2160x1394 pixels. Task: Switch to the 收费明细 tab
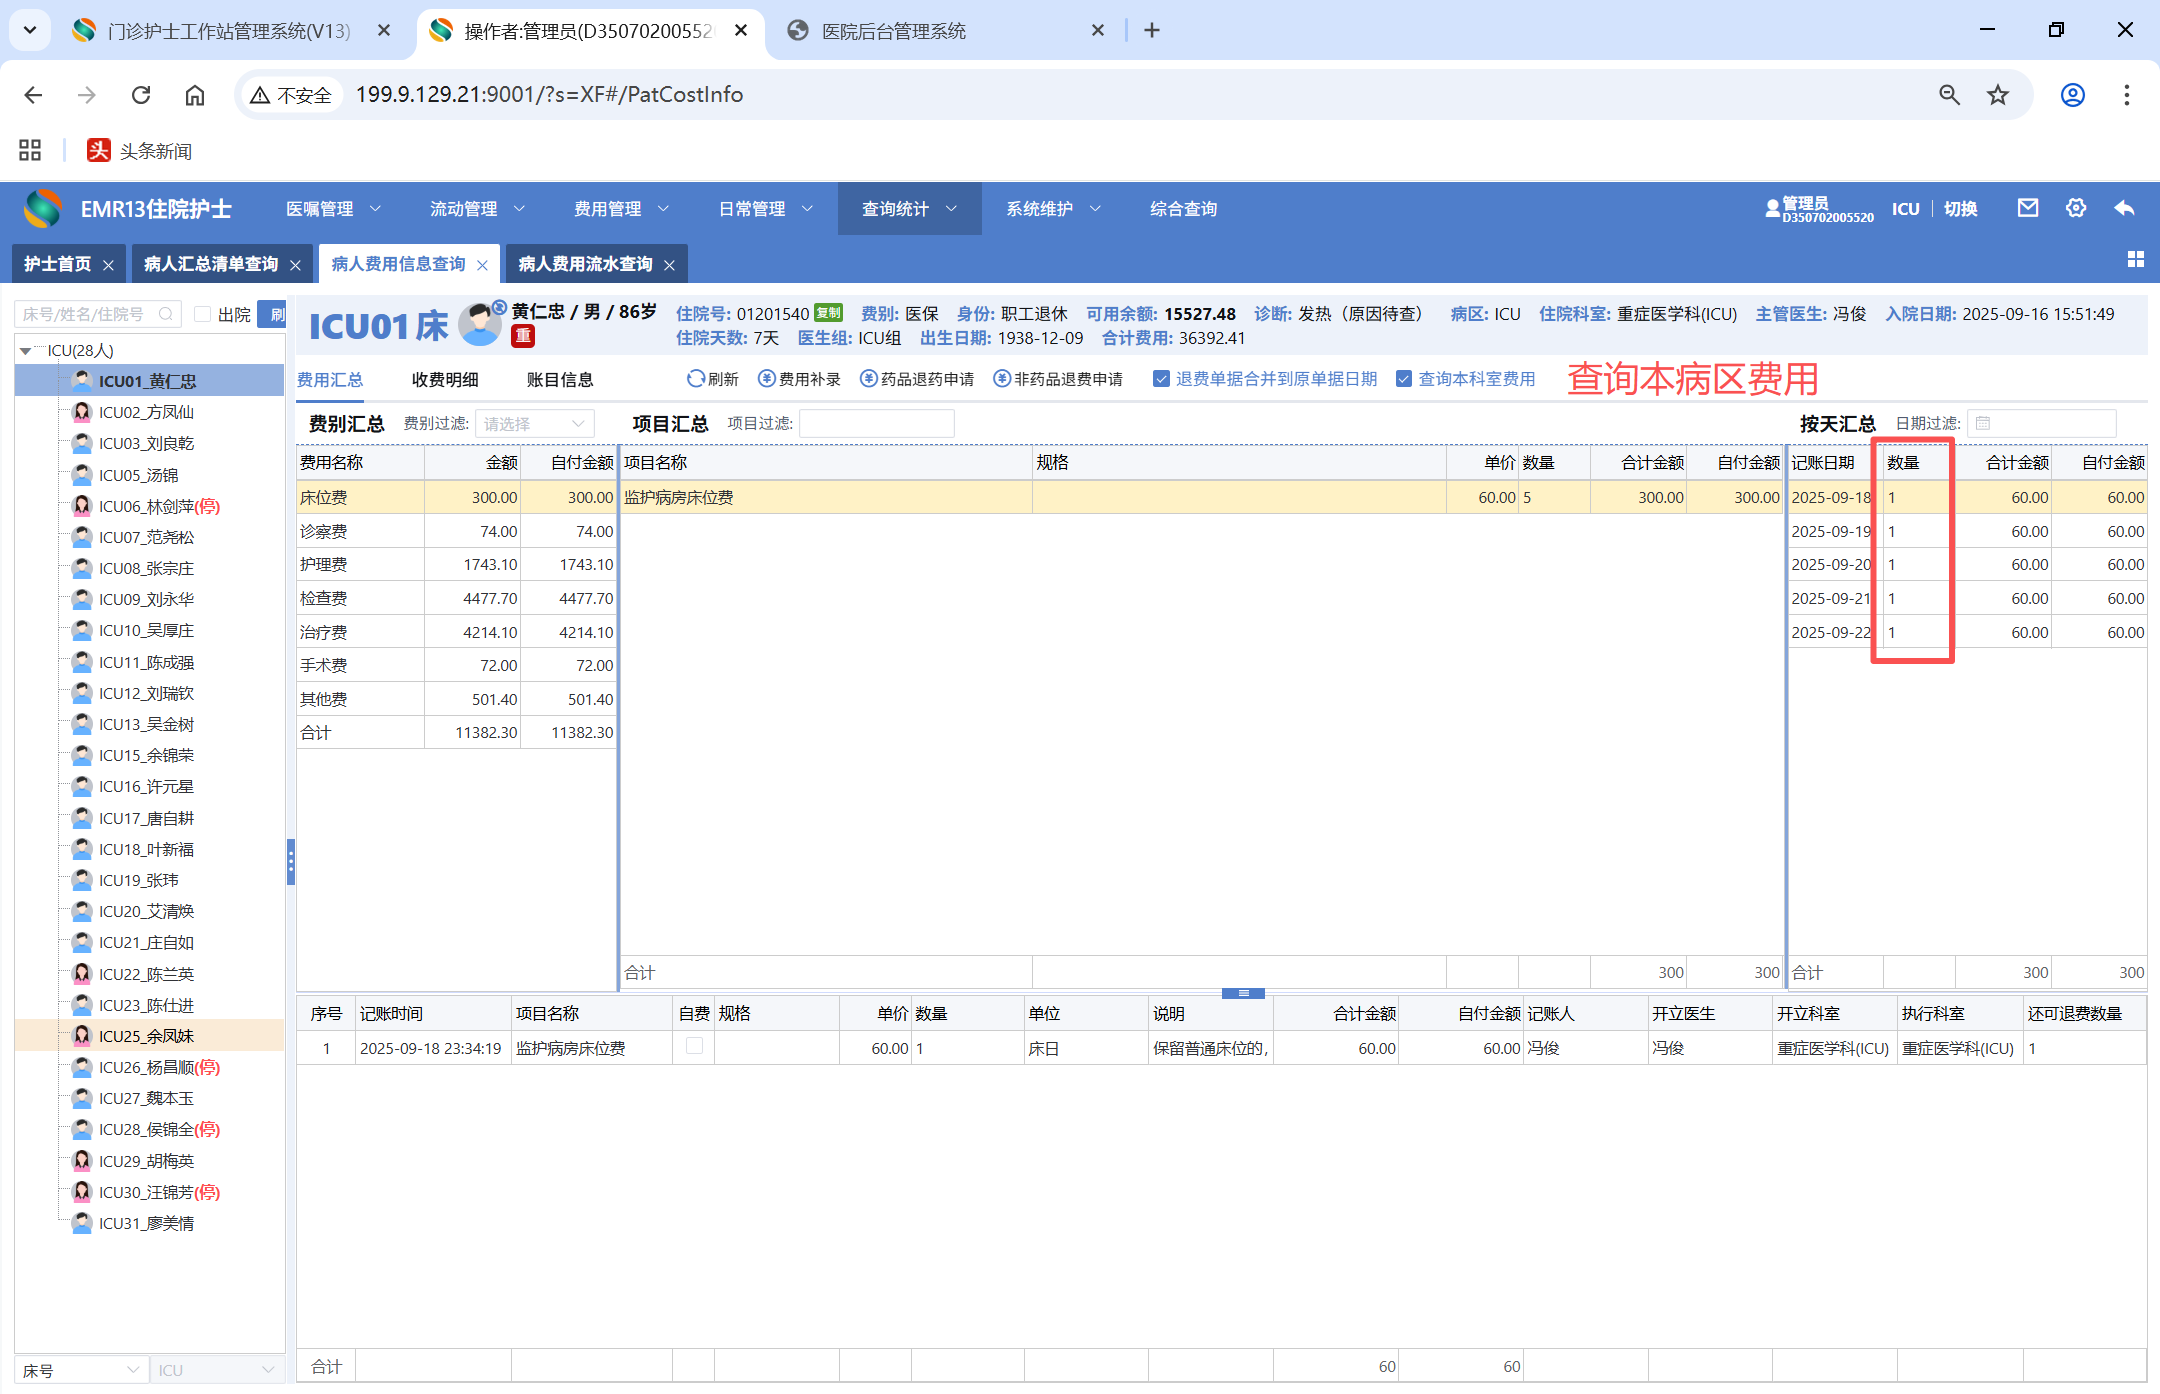tap(445, 380)
